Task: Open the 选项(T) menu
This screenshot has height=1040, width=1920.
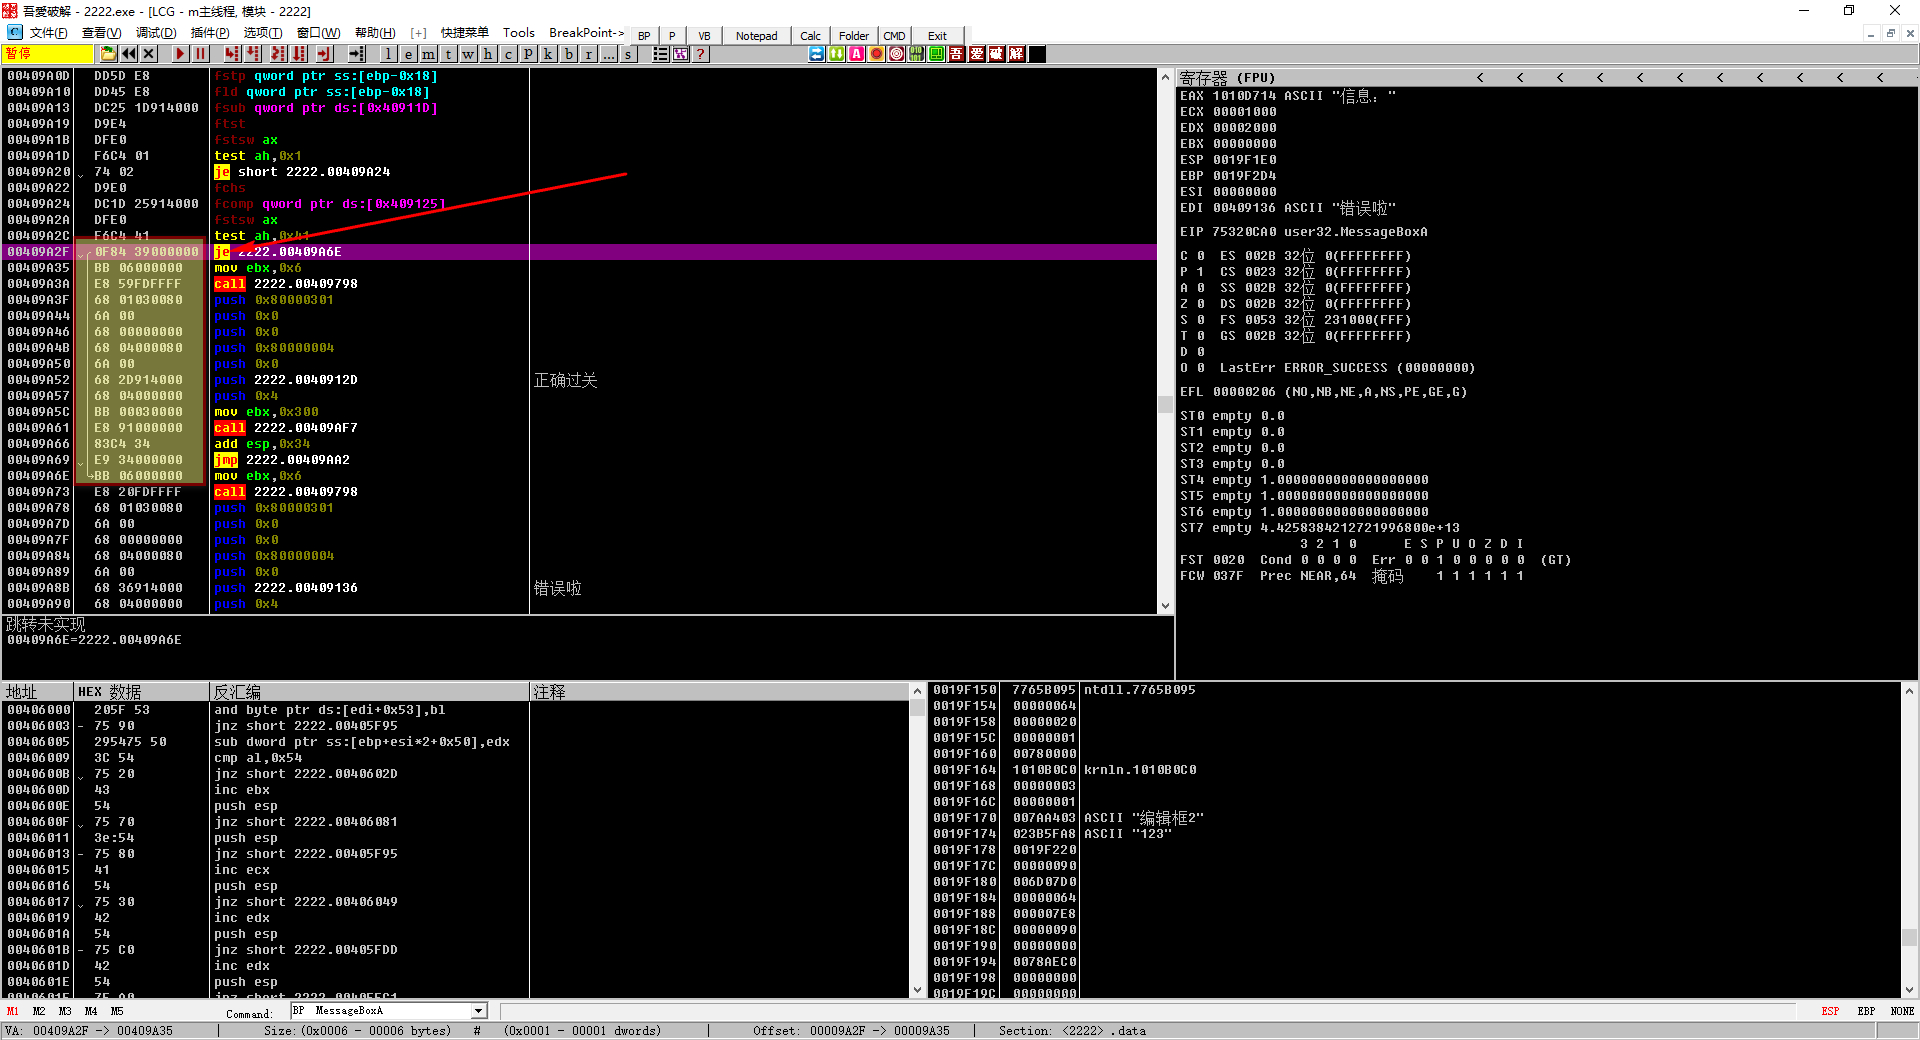Action: tap(263, 33)
